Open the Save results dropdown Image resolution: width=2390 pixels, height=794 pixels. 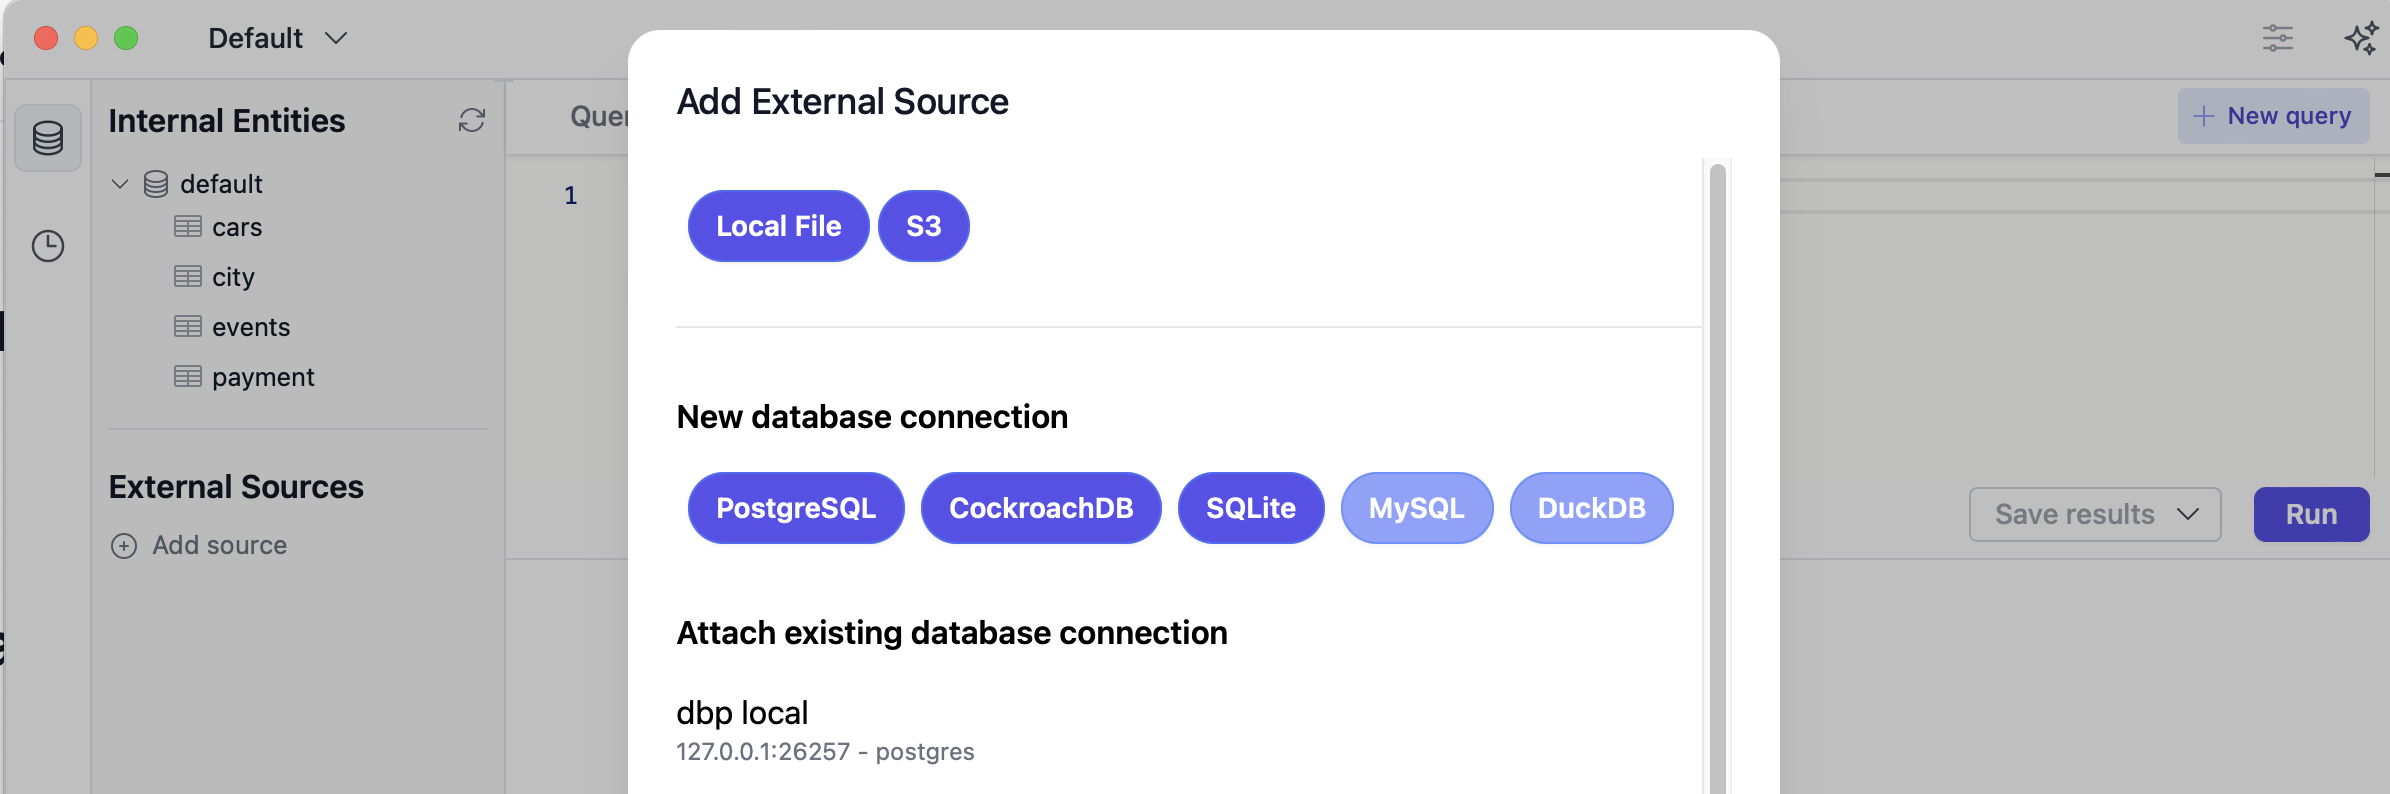pyautogui.click(x=2095, y=515)
